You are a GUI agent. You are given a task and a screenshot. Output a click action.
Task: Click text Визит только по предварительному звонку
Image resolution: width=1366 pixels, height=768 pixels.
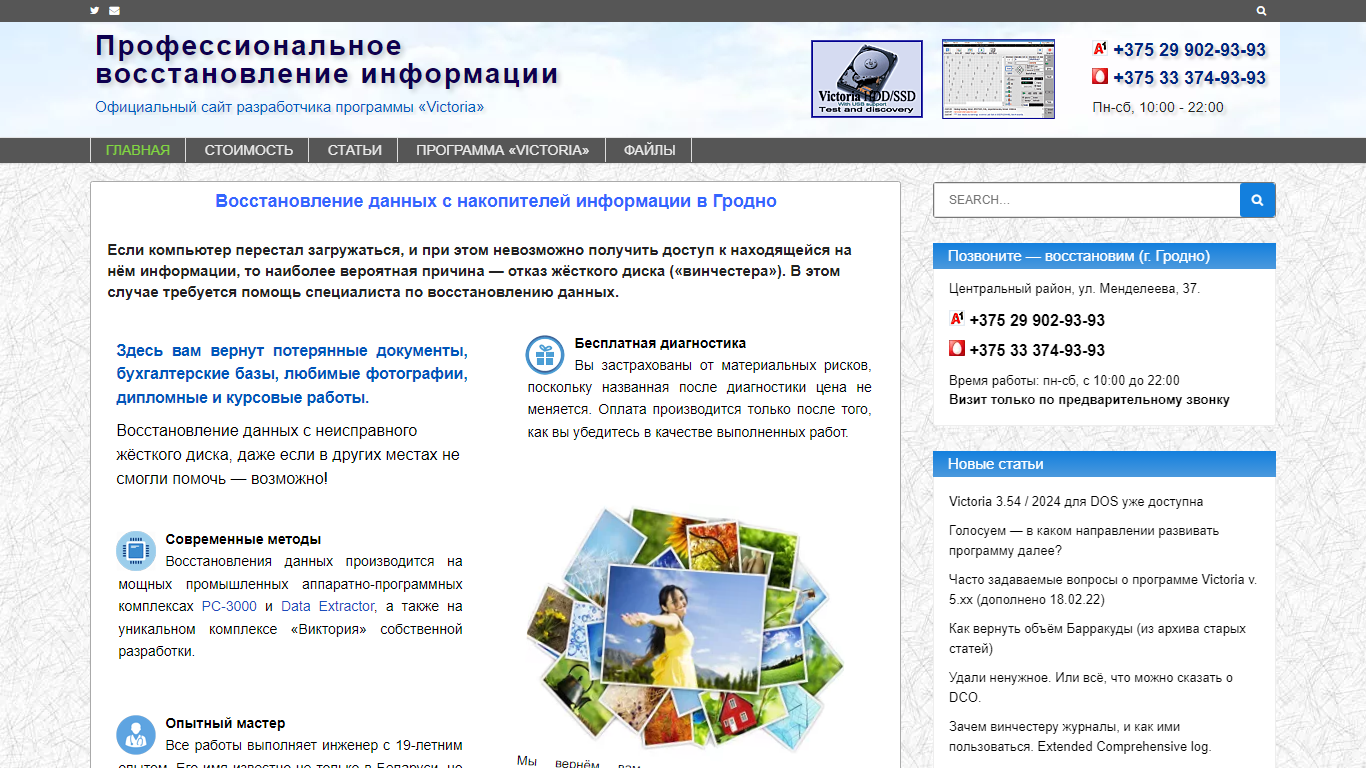[x=1089, y=400]
